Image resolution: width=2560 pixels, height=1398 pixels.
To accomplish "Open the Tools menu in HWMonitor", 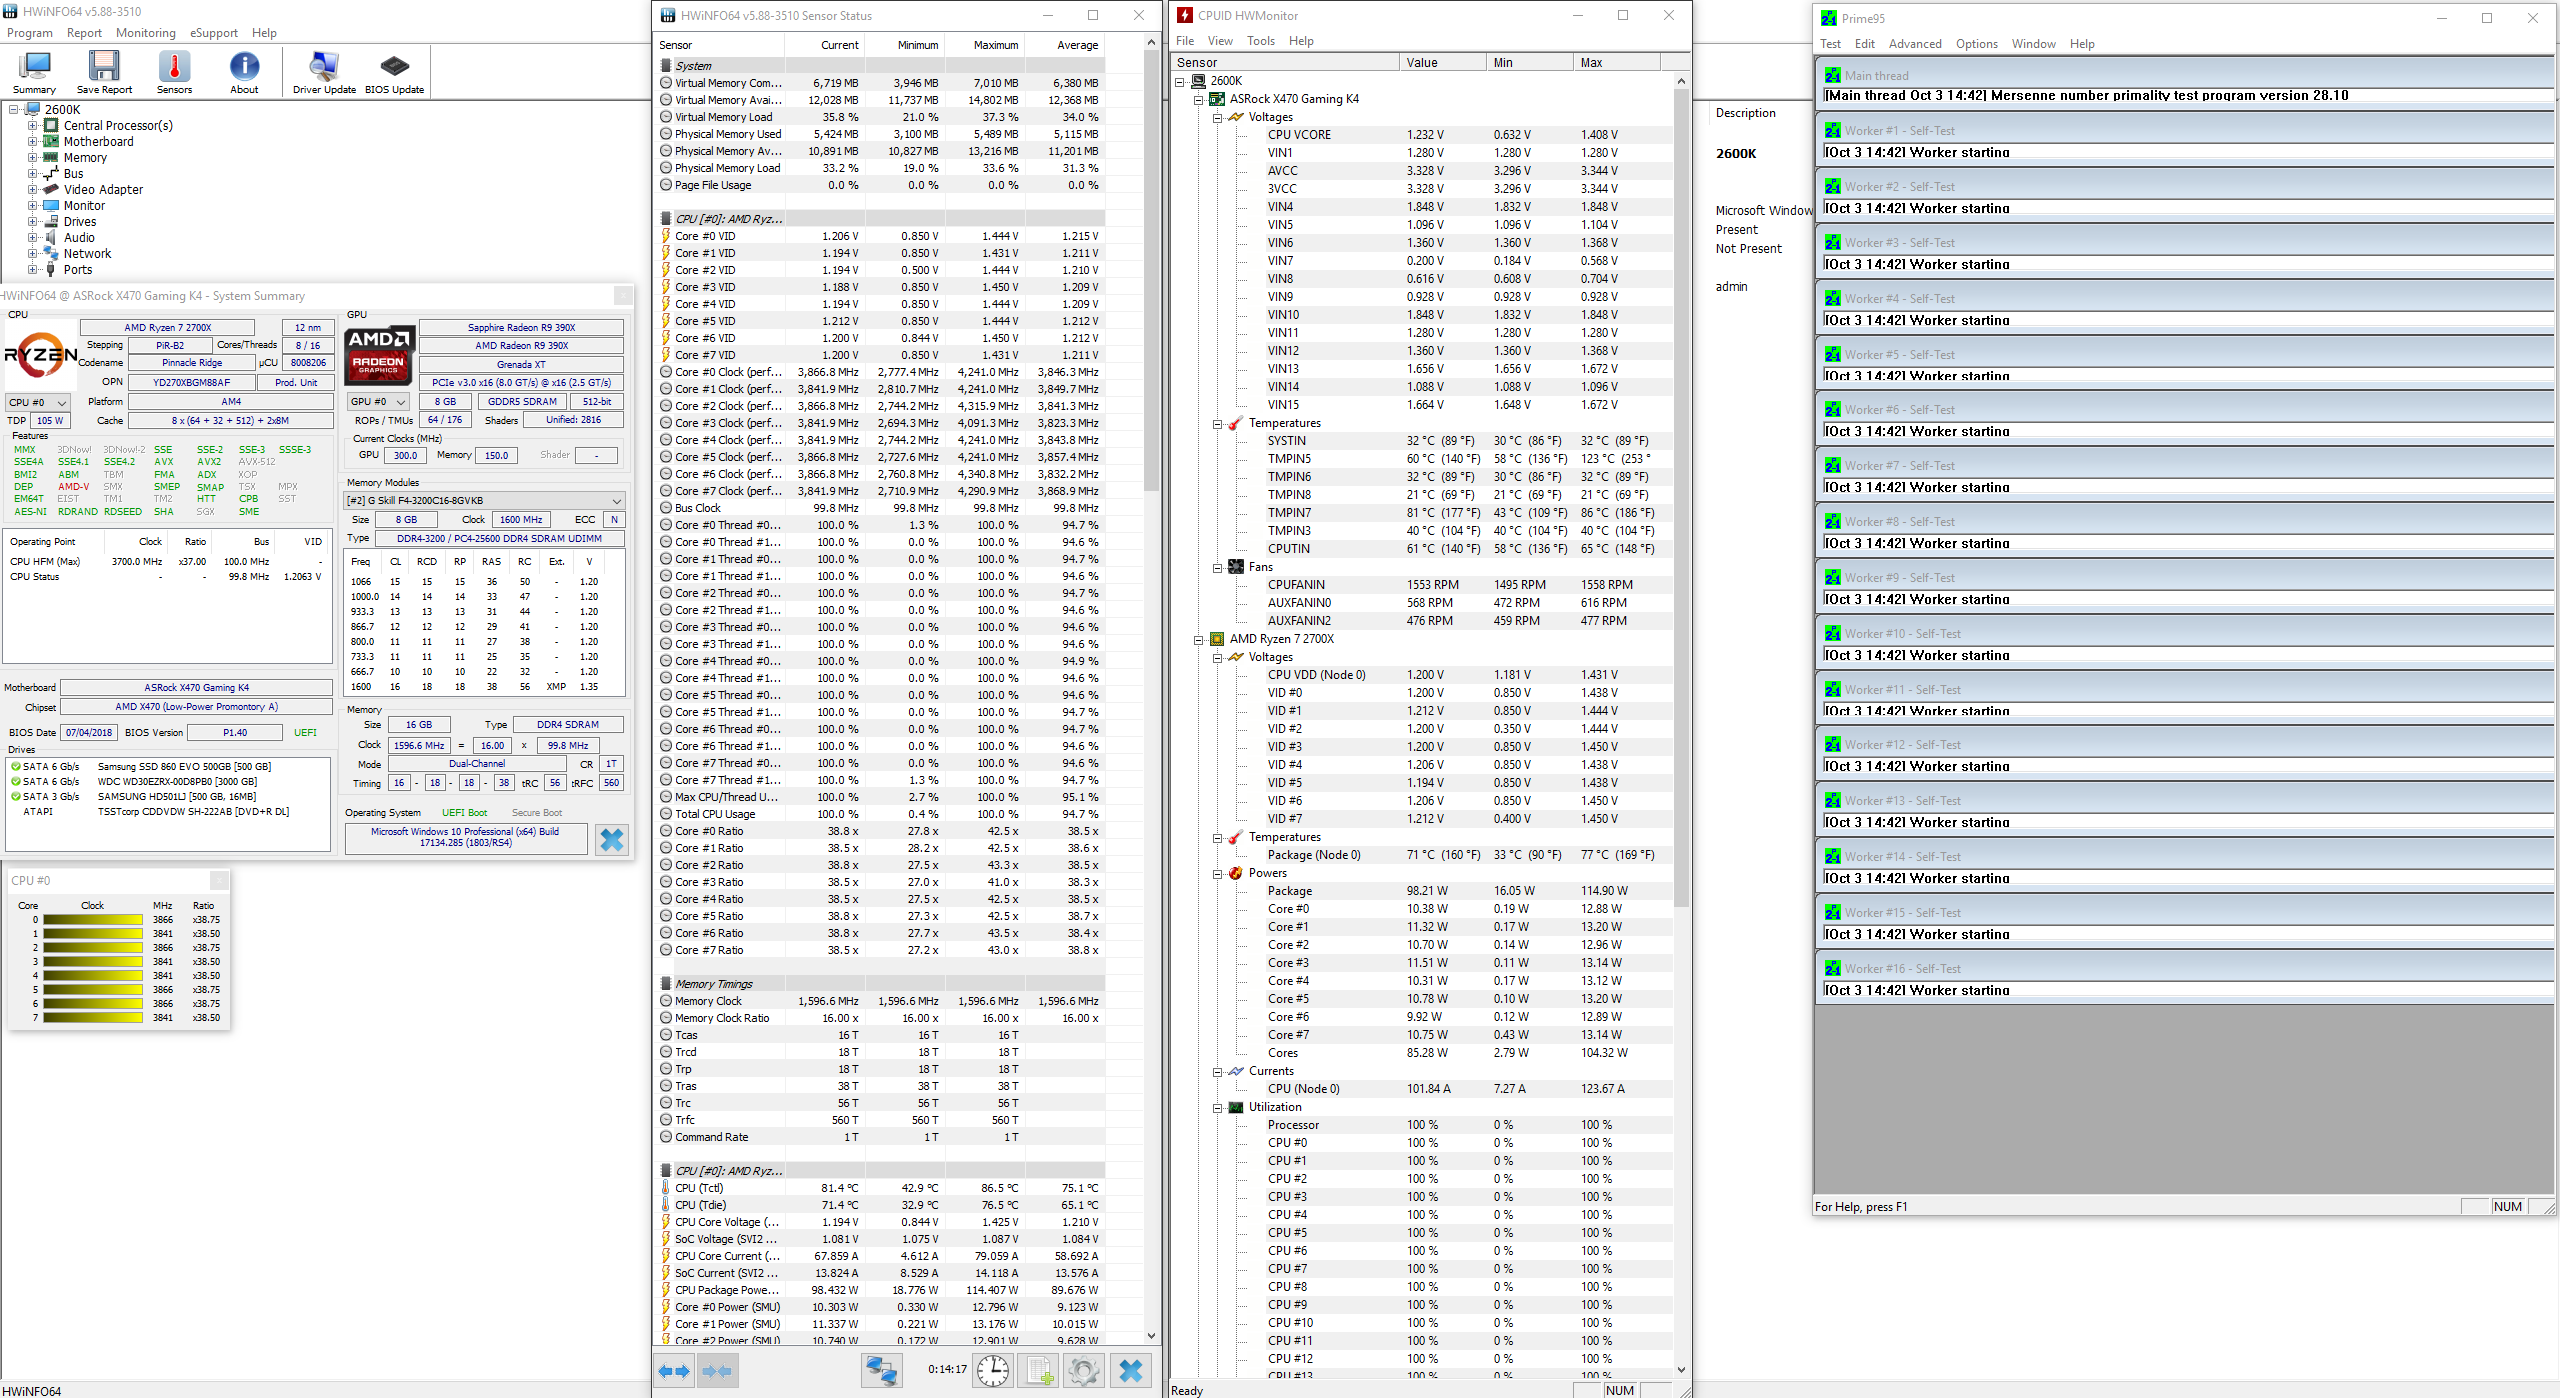I will (1260, 41).
